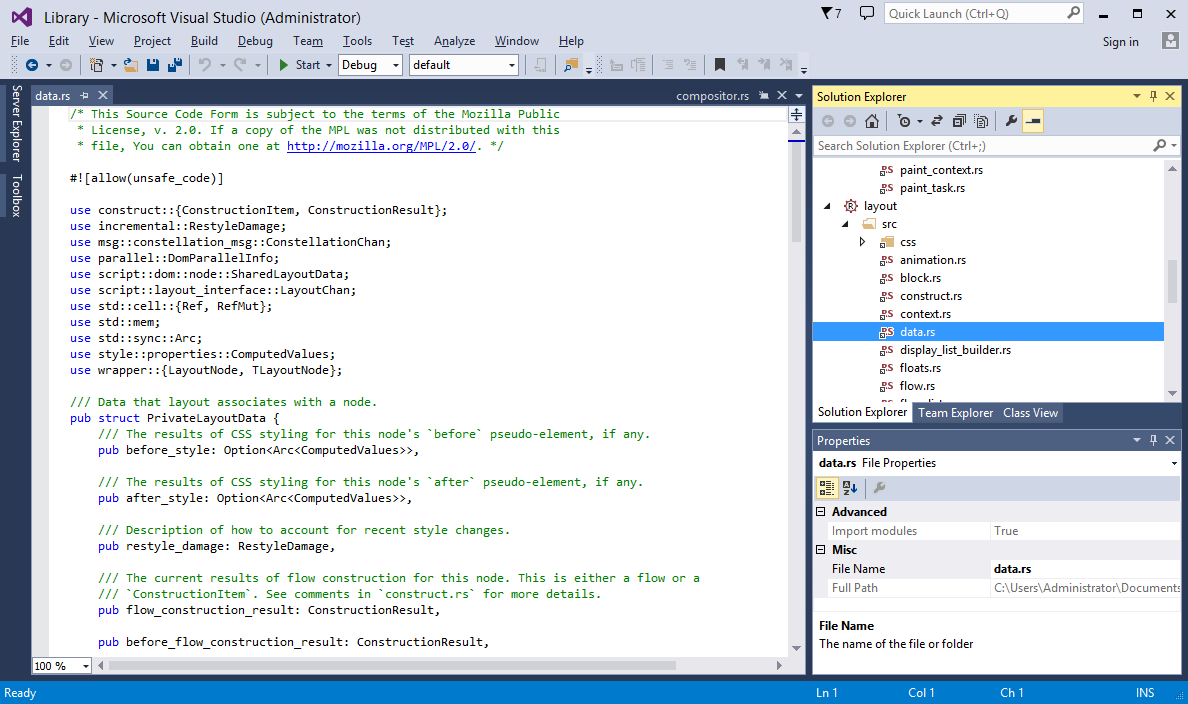The image size is (1188, 704).
Task: Collapse the Advanced properties section
Action: pyautogui.click(x=821, y=511)
